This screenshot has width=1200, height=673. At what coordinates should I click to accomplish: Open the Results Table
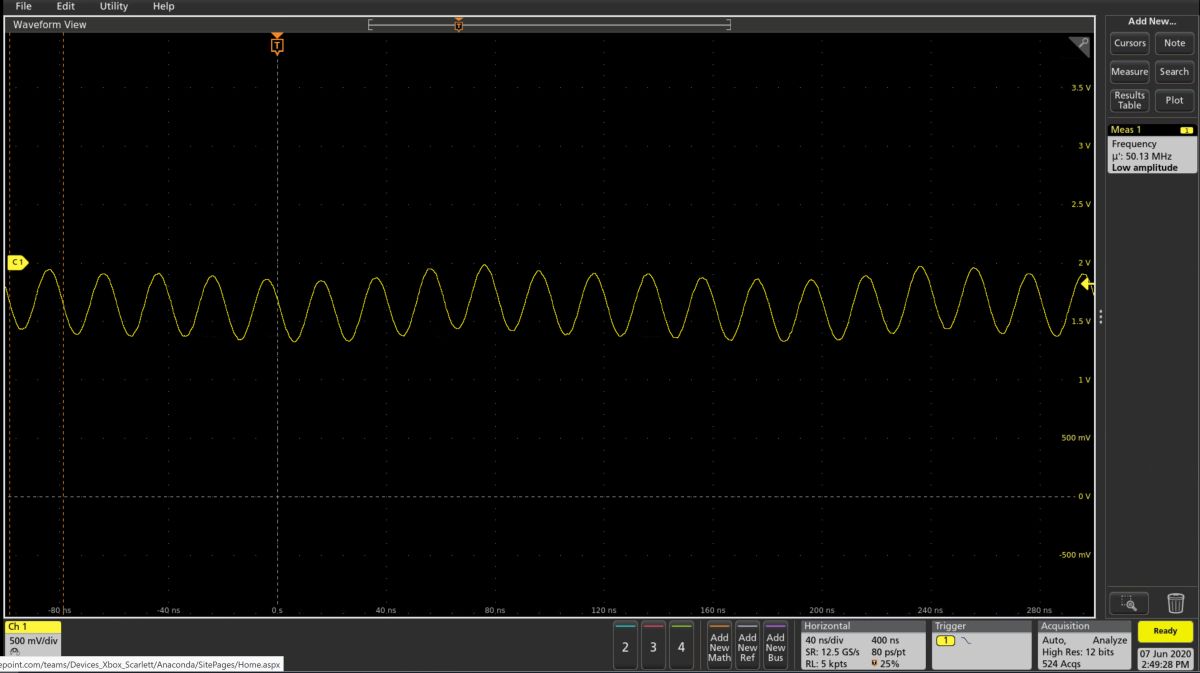(1130, 101)
